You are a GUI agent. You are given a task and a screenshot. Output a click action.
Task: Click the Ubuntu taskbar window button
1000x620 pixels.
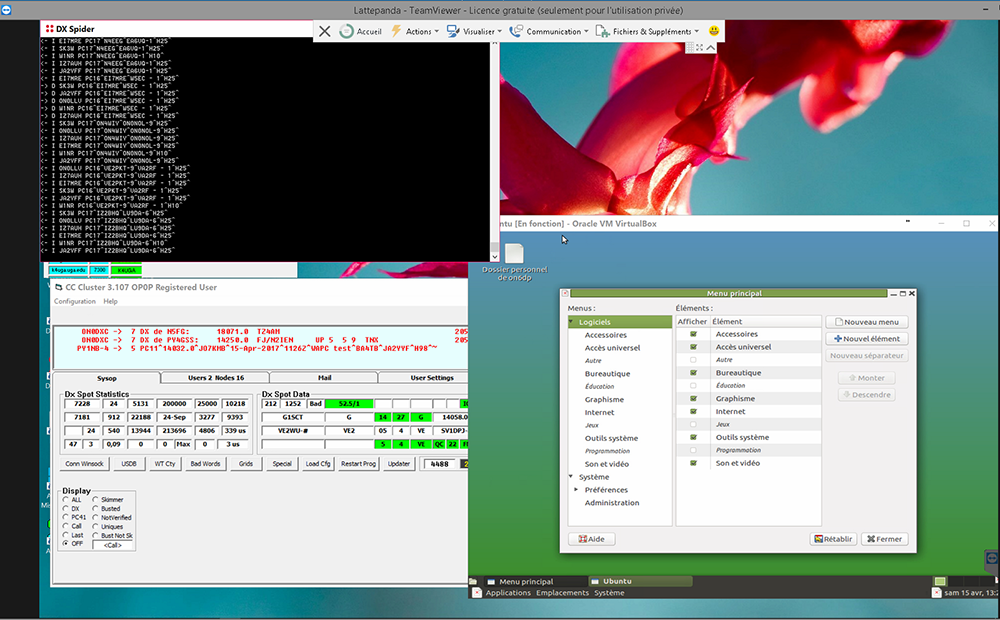tap(640, 581)
